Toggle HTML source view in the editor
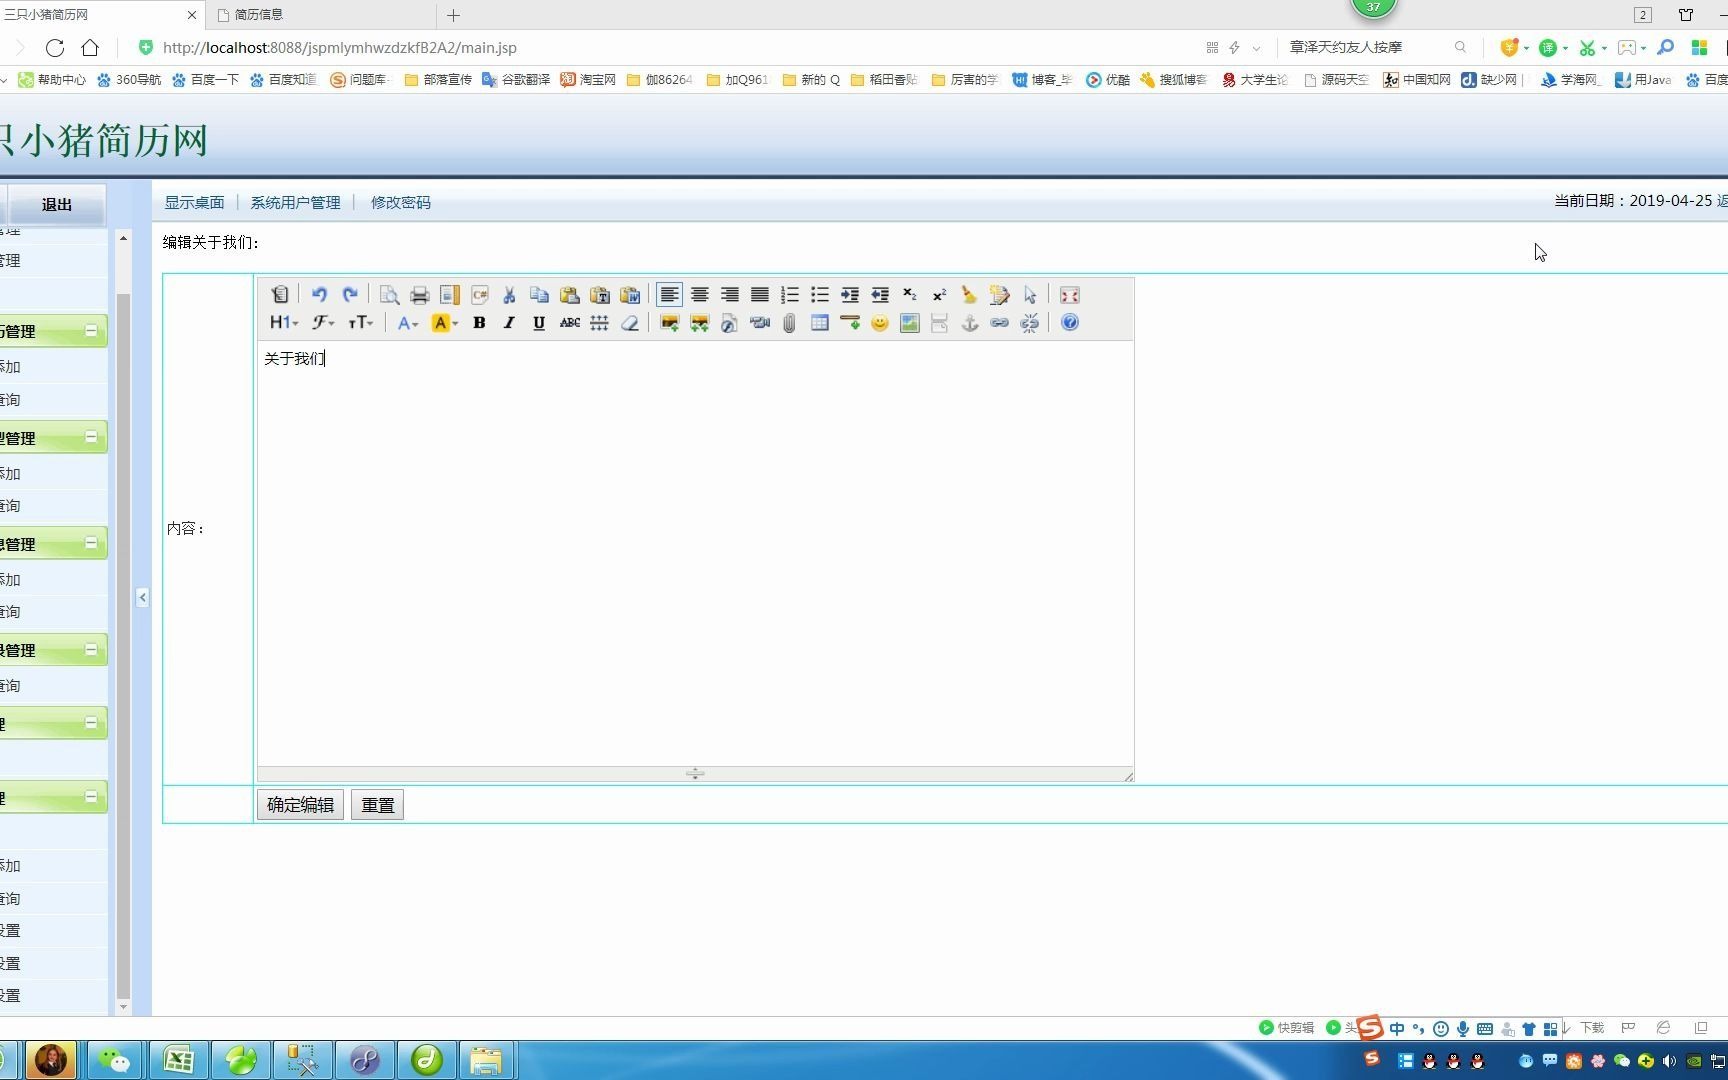1728x1080 pixels. (x=280, y=295)
